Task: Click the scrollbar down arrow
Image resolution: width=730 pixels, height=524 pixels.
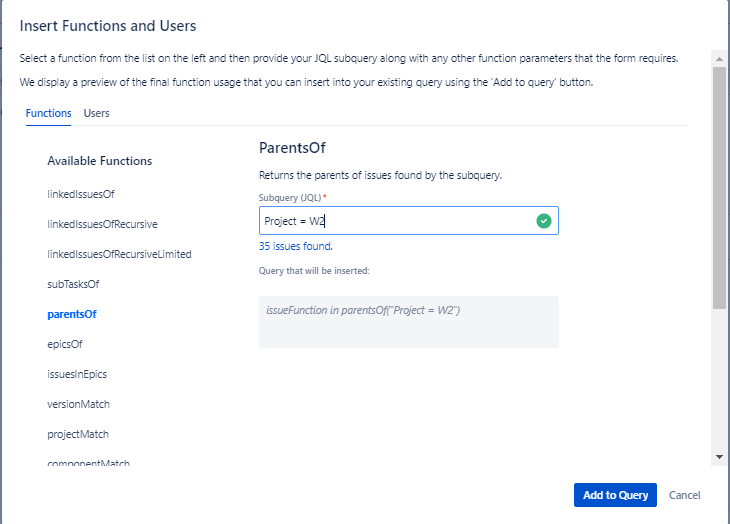Action: [718, 456]
